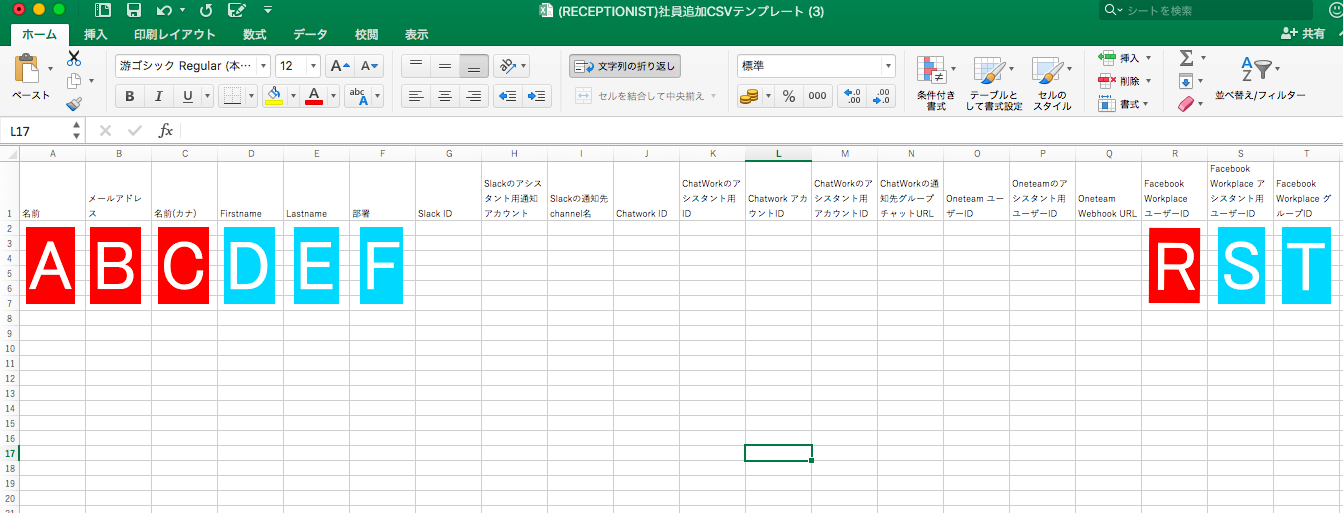The image size is (1343, 513).
Task: Select the Format Painter brush icon
Action: click(x=74, y=103)
